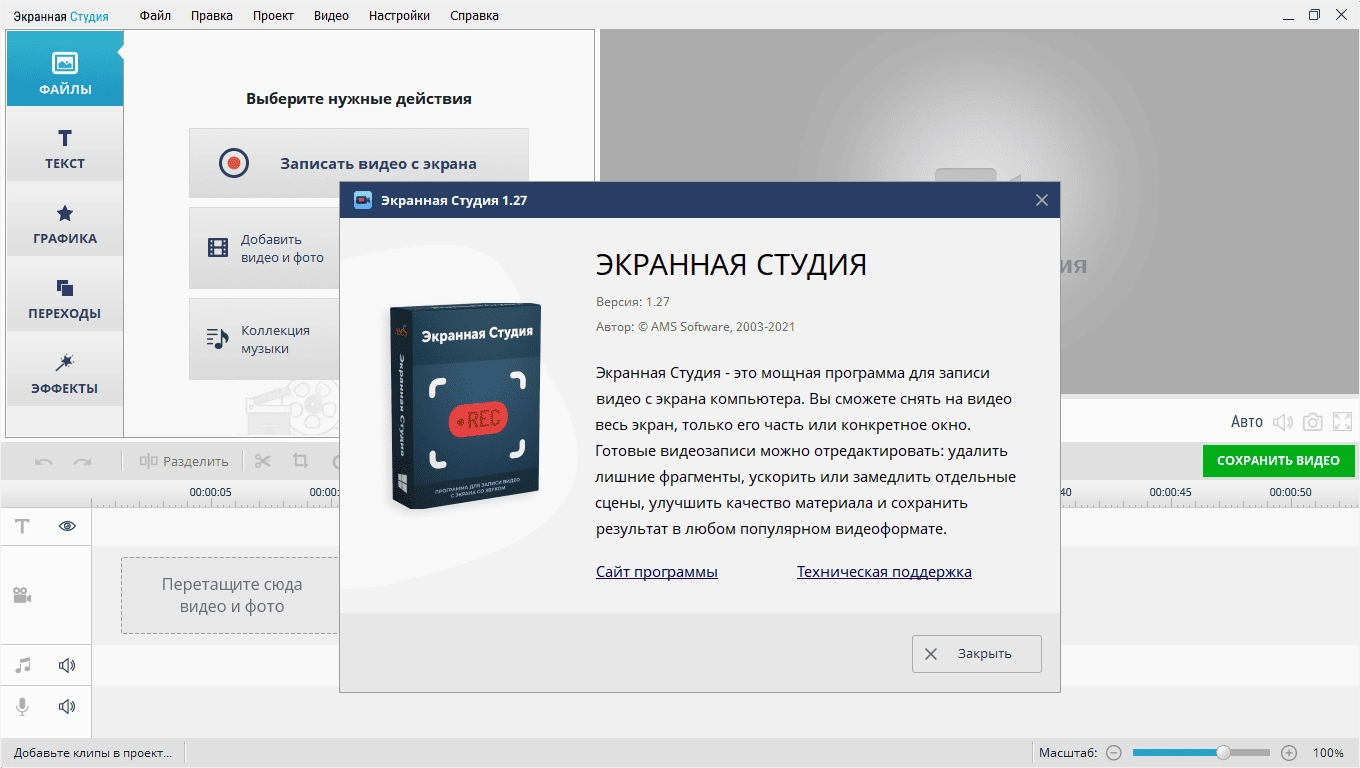The image size is (1360, 768).
Task: Click the microphone track icon
Action: coord(22,706)
